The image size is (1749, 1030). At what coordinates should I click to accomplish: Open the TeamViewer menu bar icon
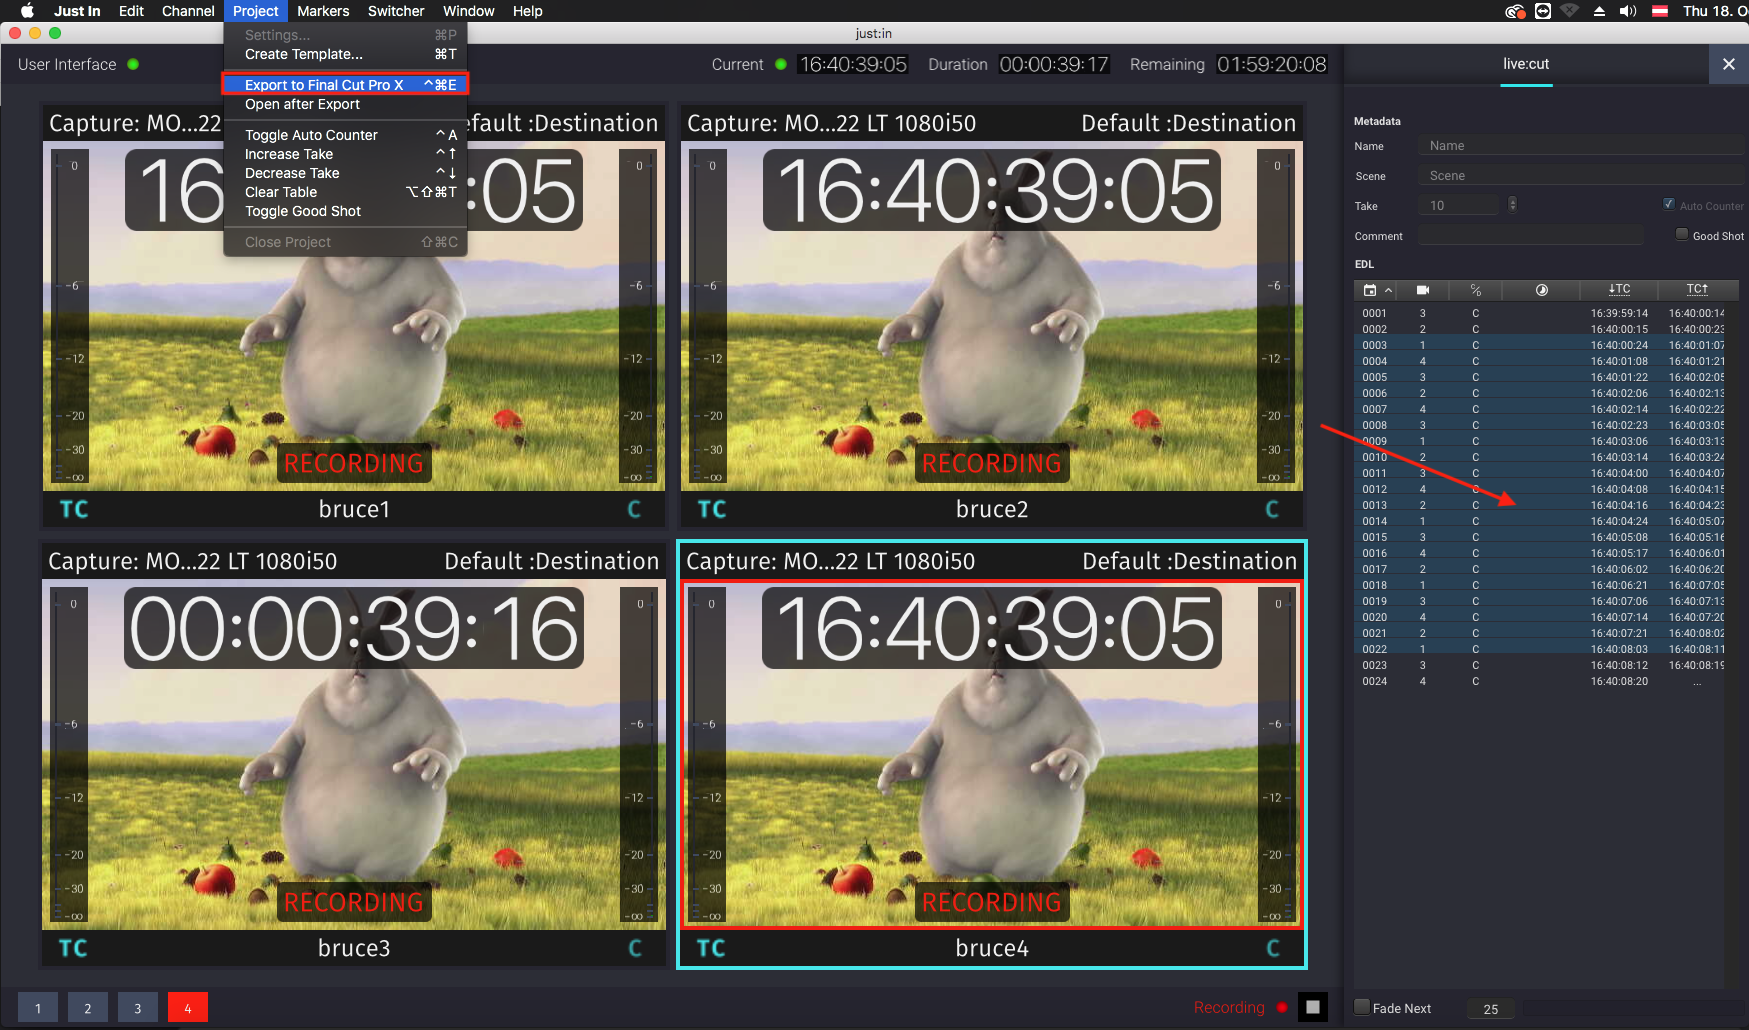tap(1543, 11)
